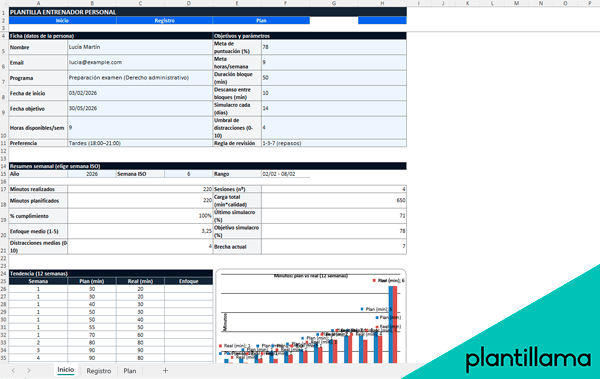Click Distracciones medias label cell
This screenshot has width=600, height=379.
[x=38, y=247]
